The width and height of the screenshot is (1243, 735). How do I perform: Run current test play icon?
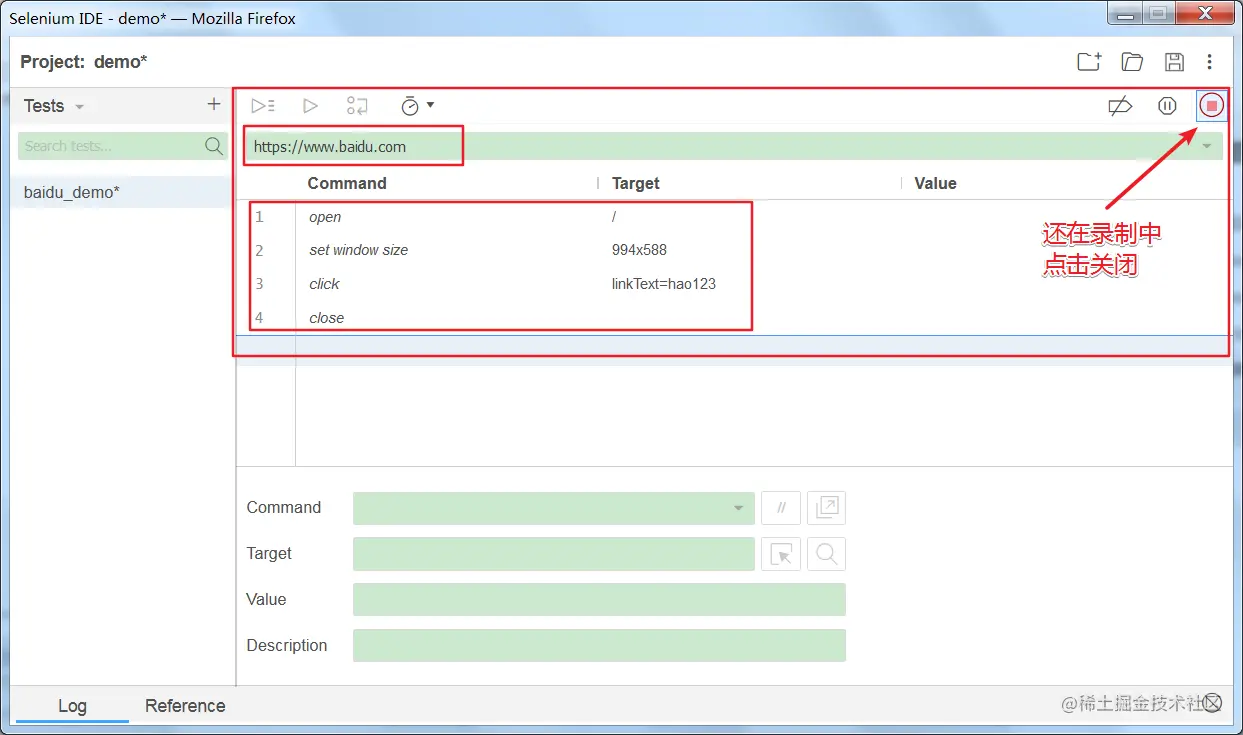click(310, 105)
